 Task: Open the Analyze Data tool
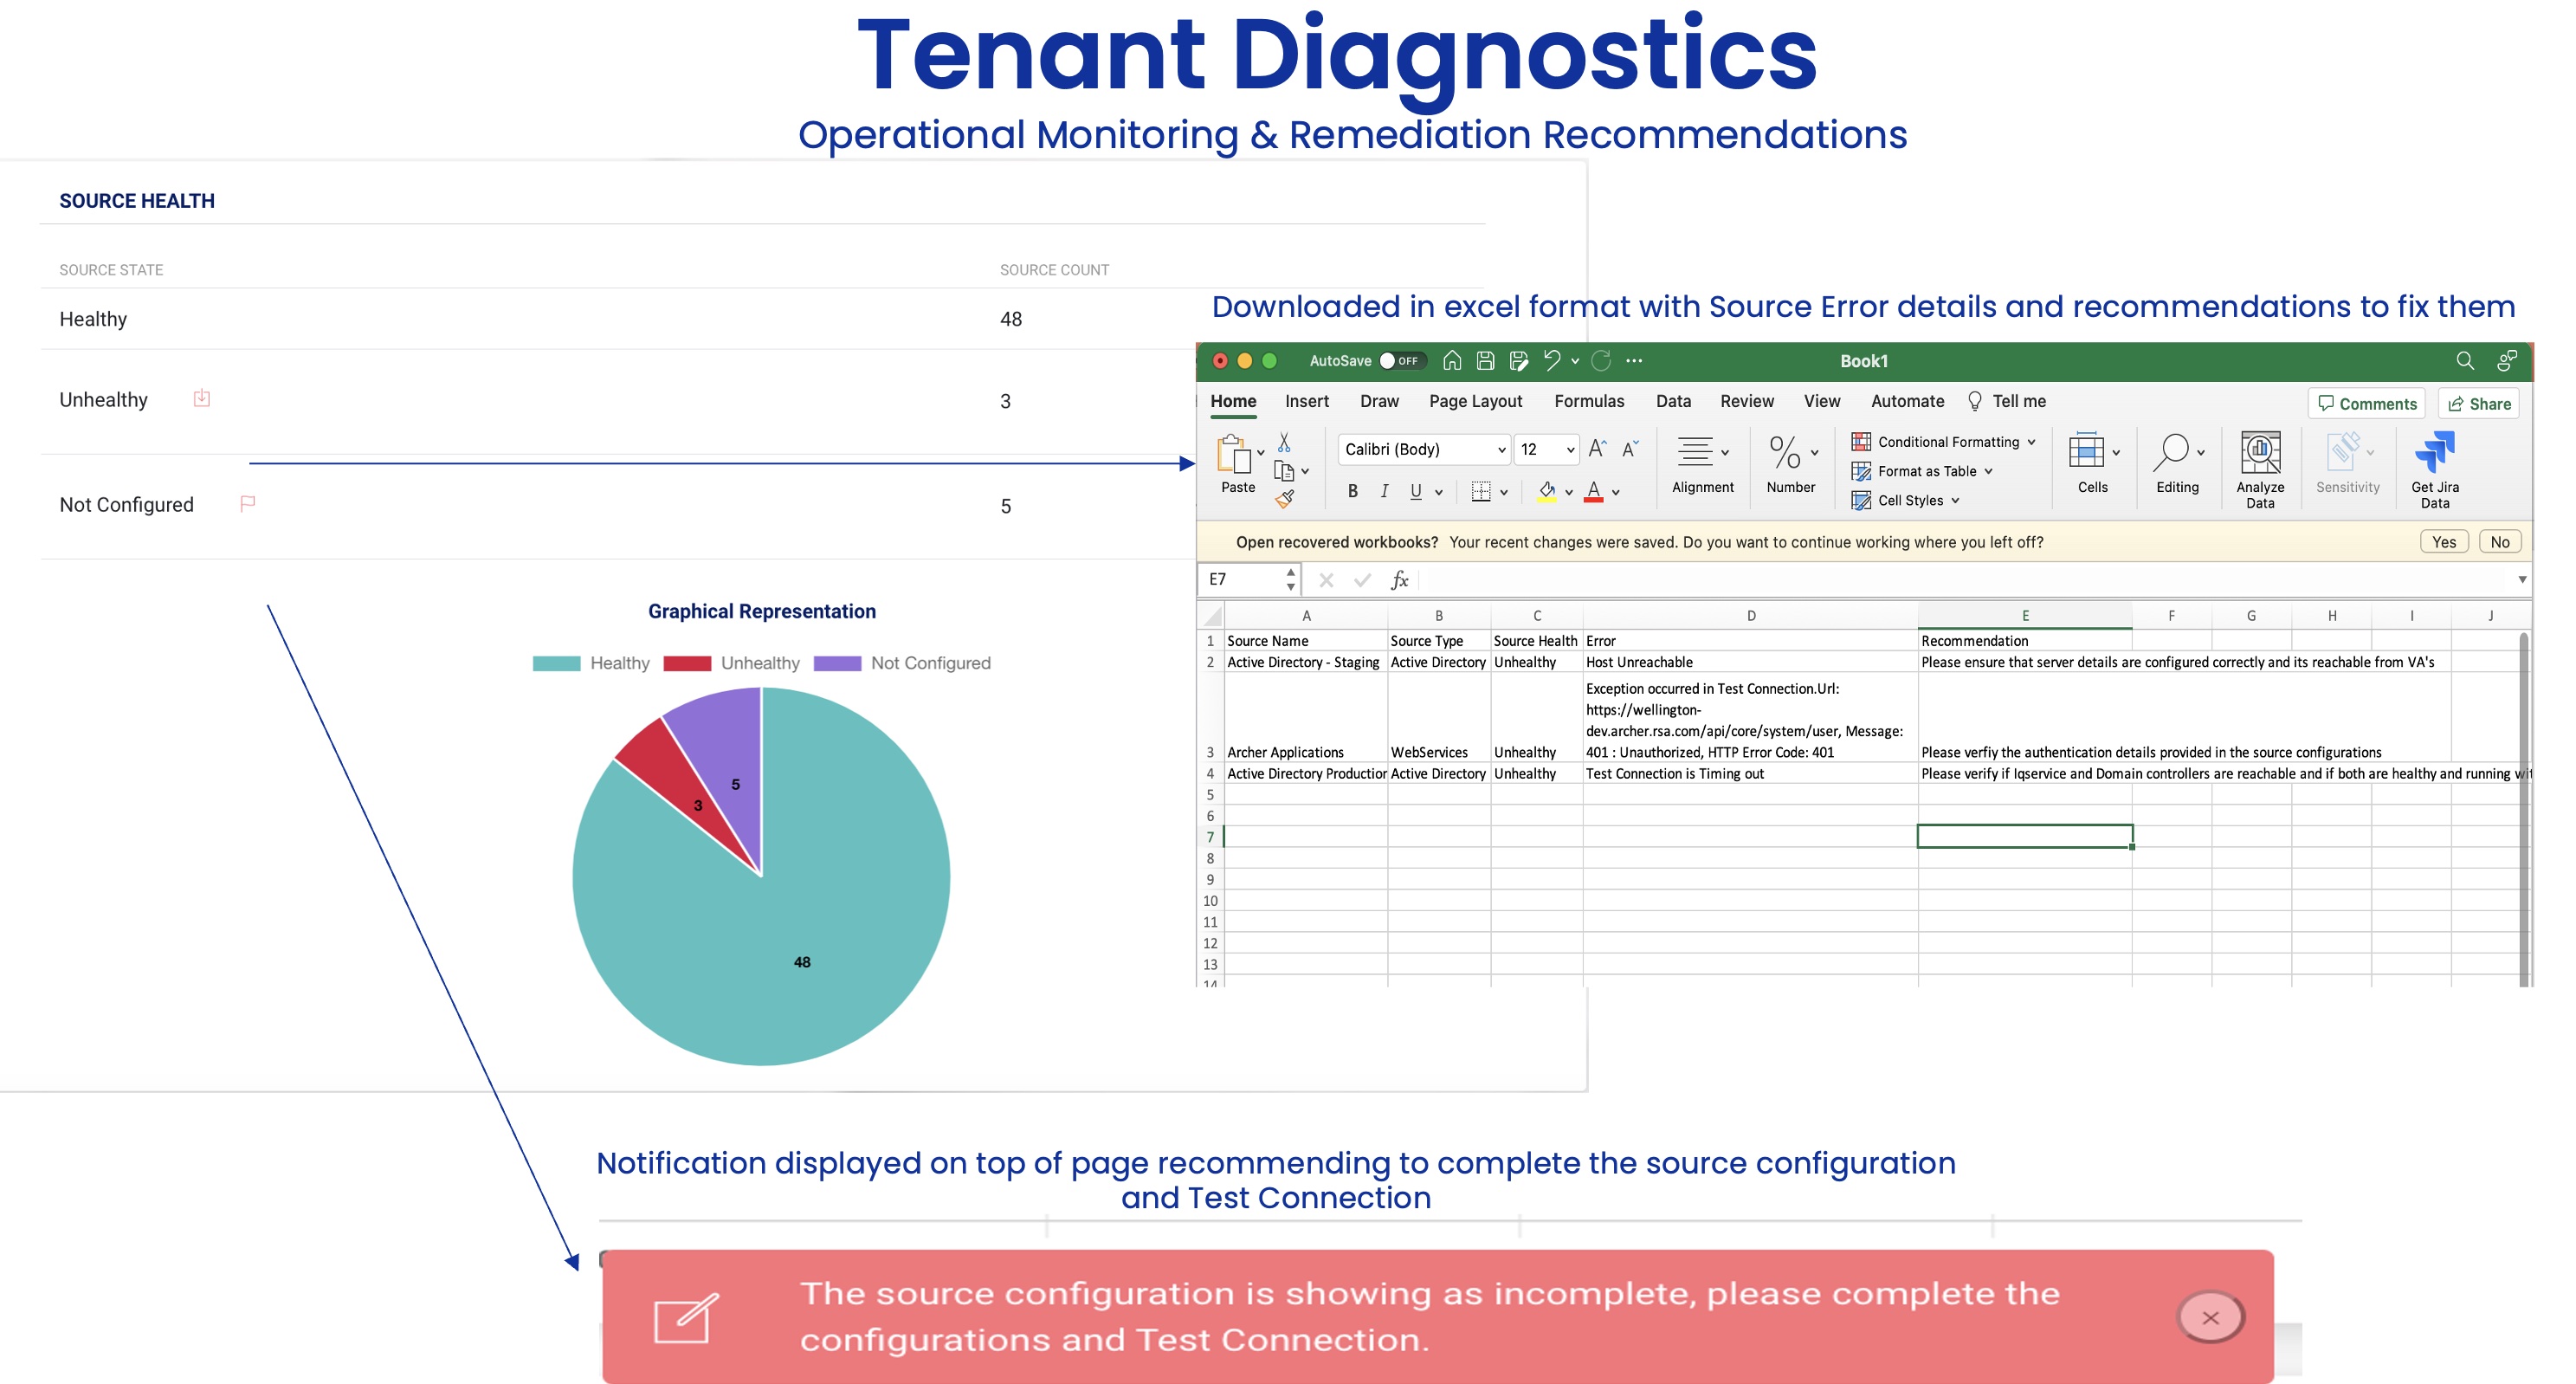pos(2259,455)
